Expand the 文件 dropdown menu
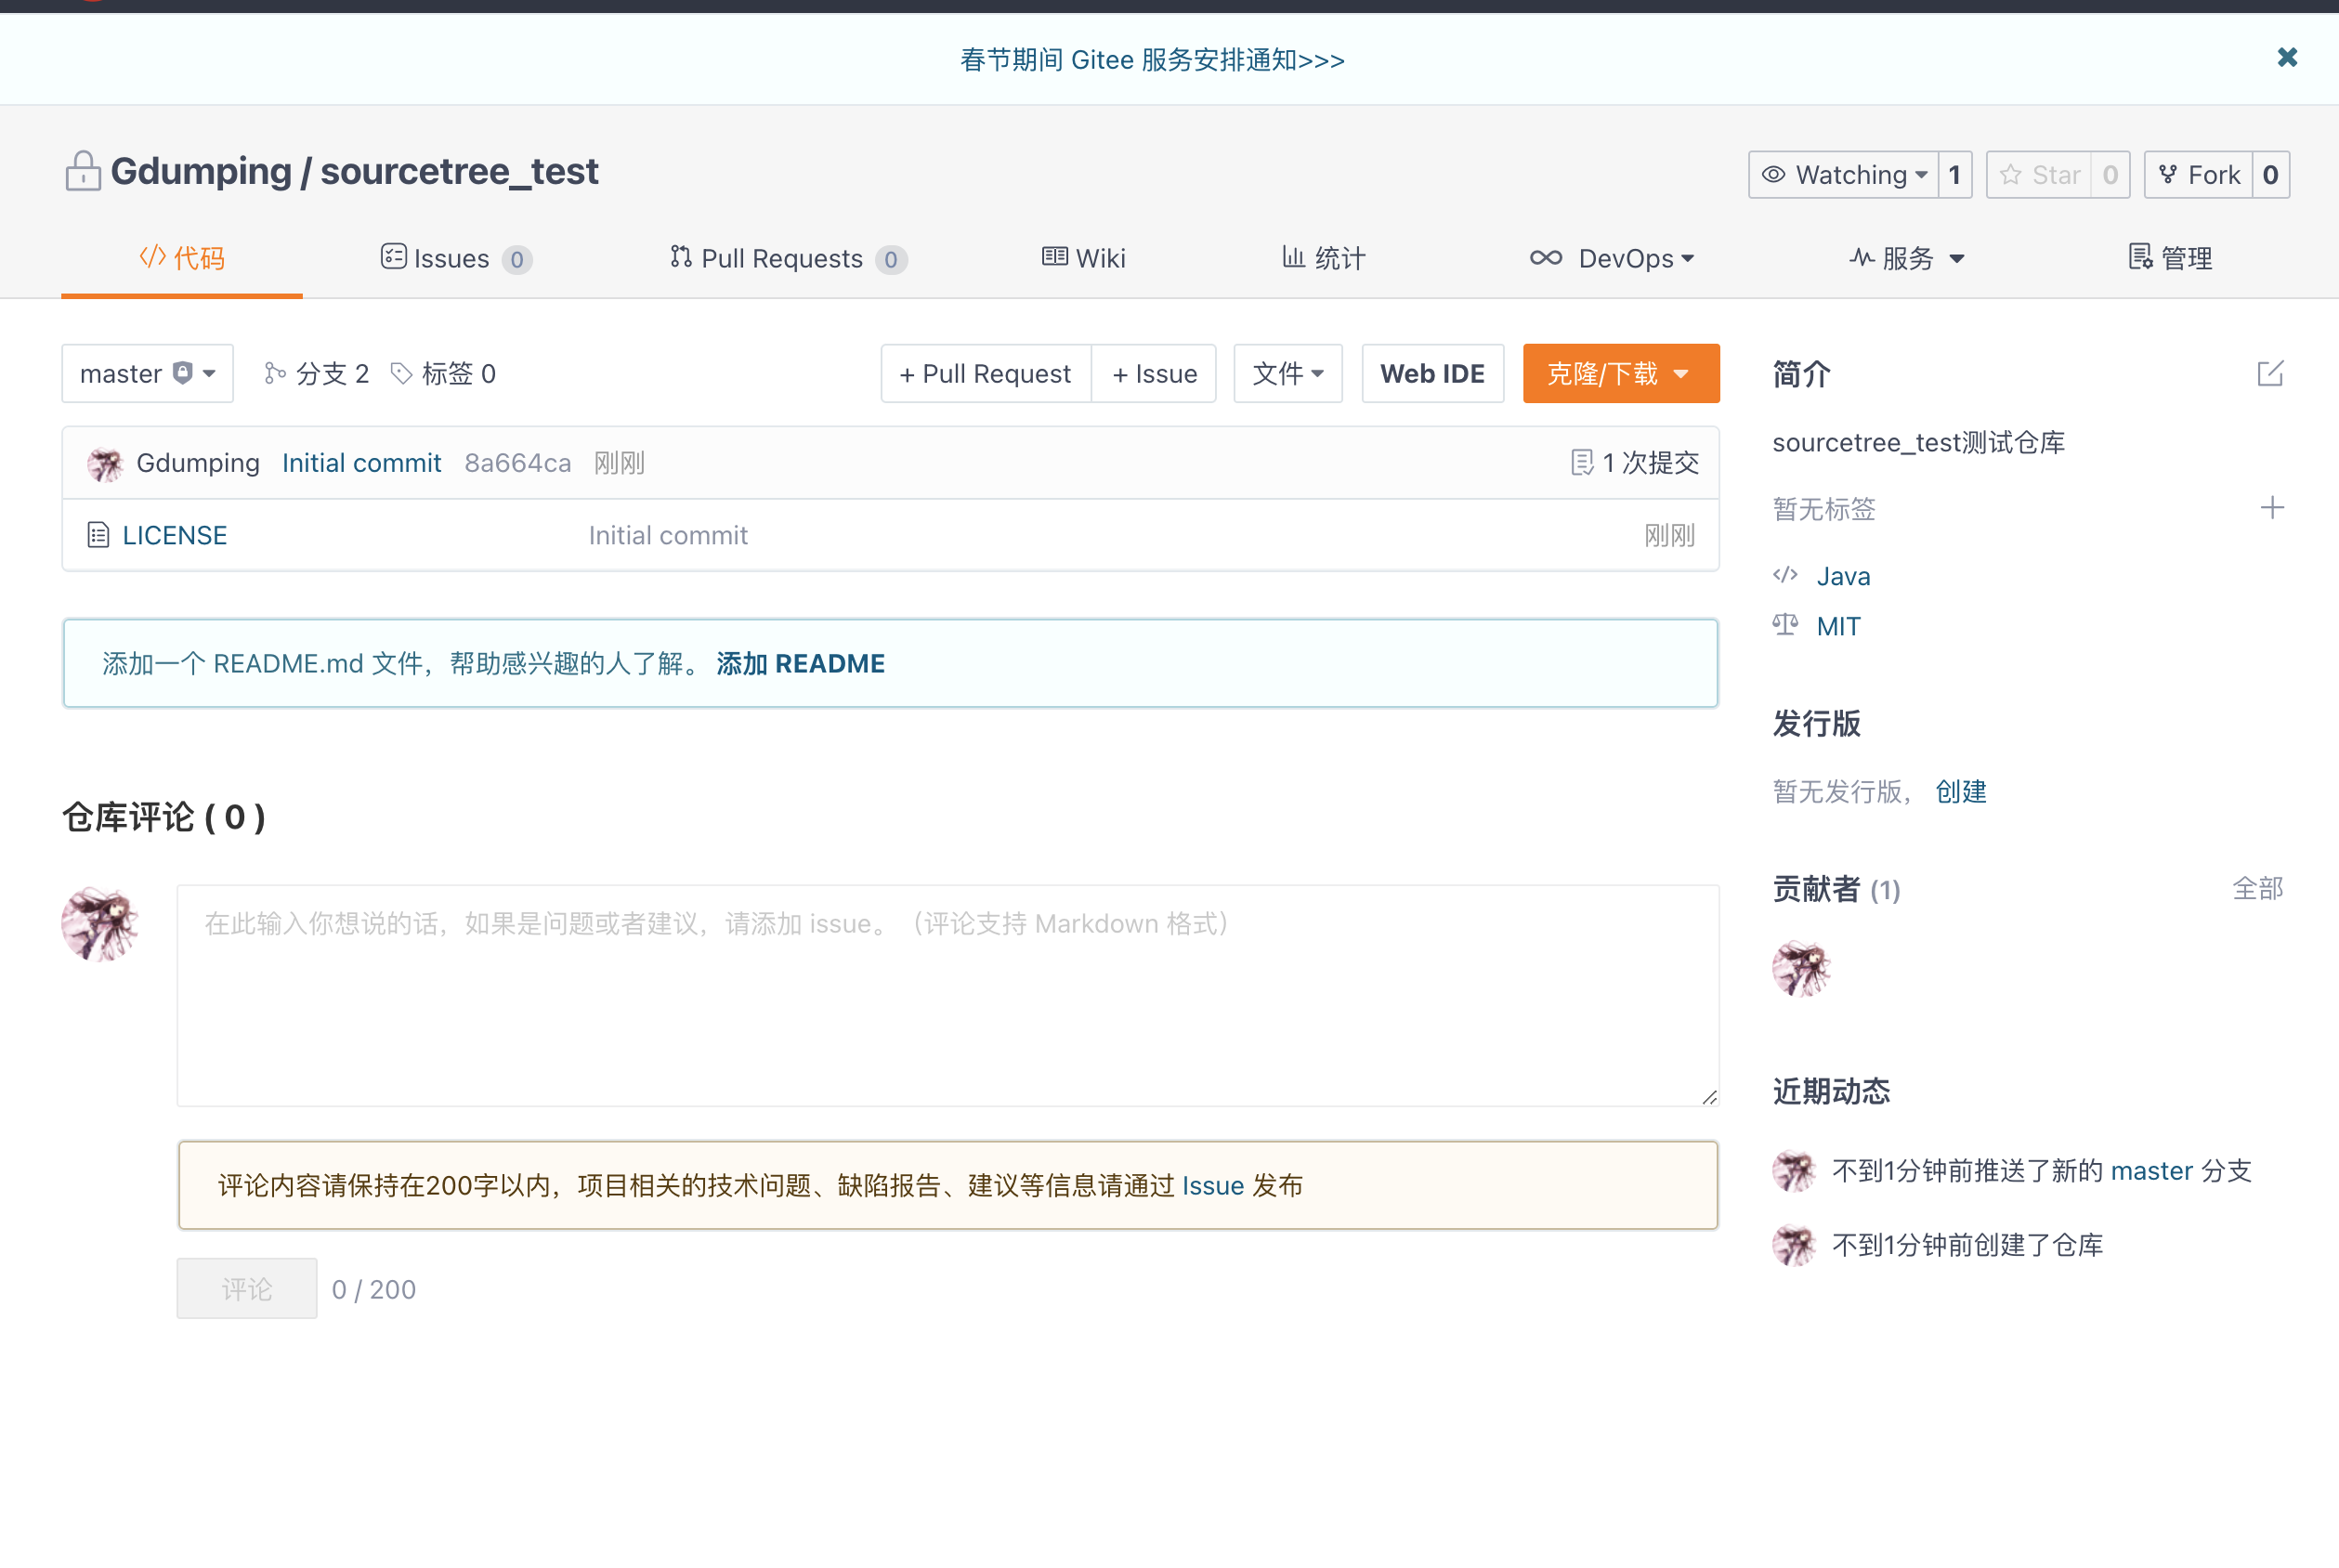Image resolution: width=2339 pixels, height=1568 pixels. [1287, 373]
